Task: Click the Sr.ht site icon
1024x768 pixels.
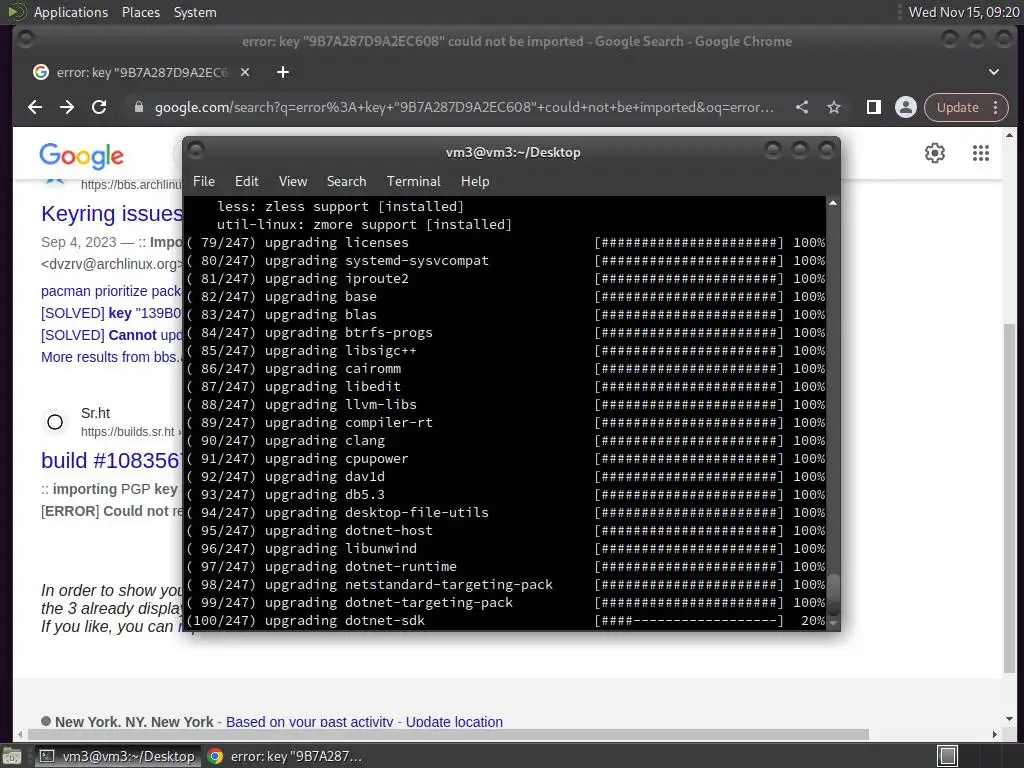Action: point(56,422)
